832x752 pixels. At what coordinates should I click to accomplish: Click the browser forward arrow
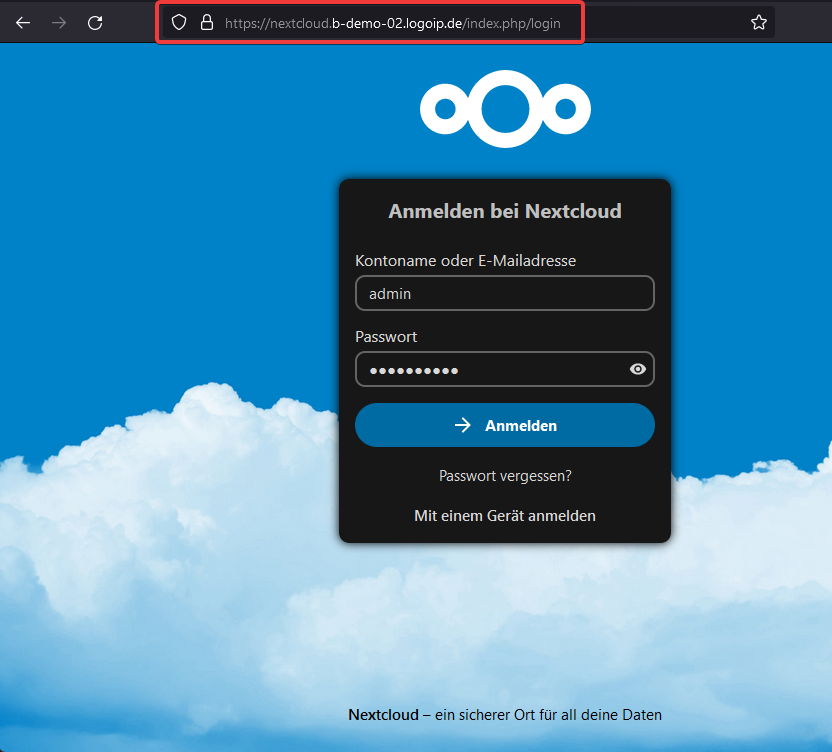59,23
